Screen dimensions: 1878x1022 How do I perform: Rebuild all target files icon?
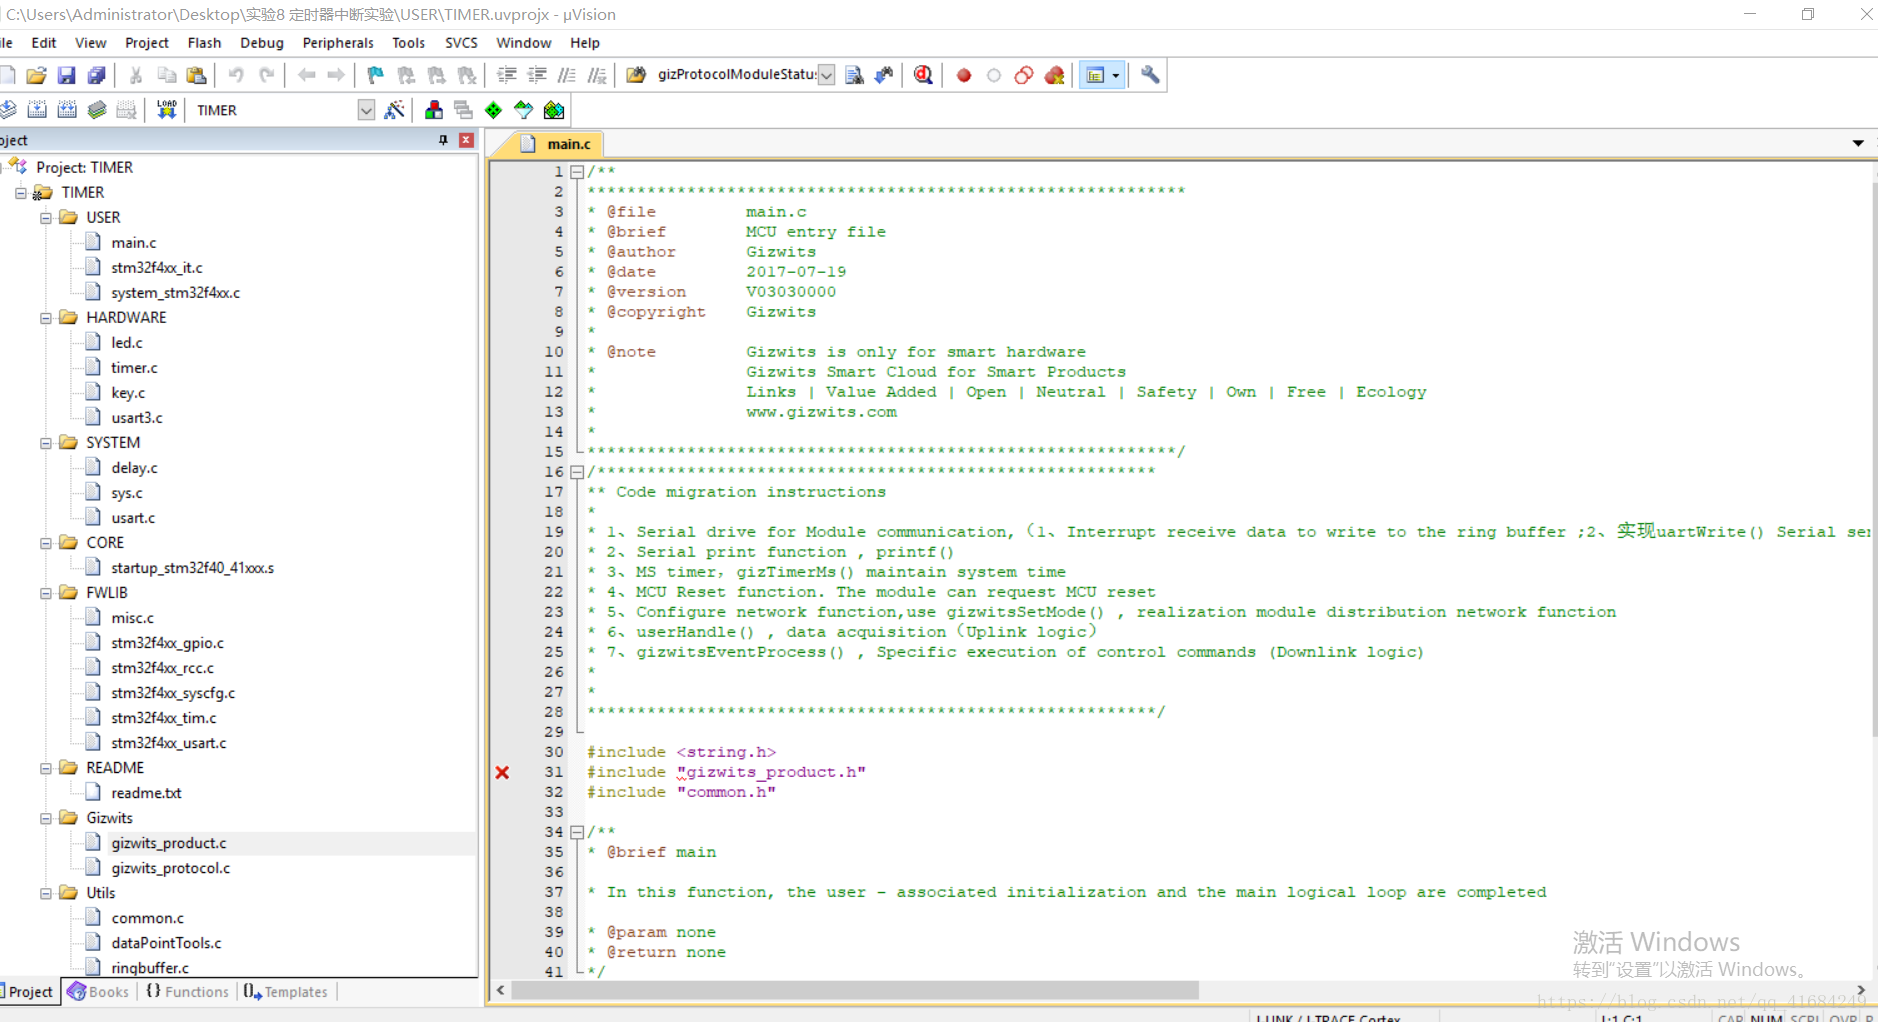click(67, 110)
